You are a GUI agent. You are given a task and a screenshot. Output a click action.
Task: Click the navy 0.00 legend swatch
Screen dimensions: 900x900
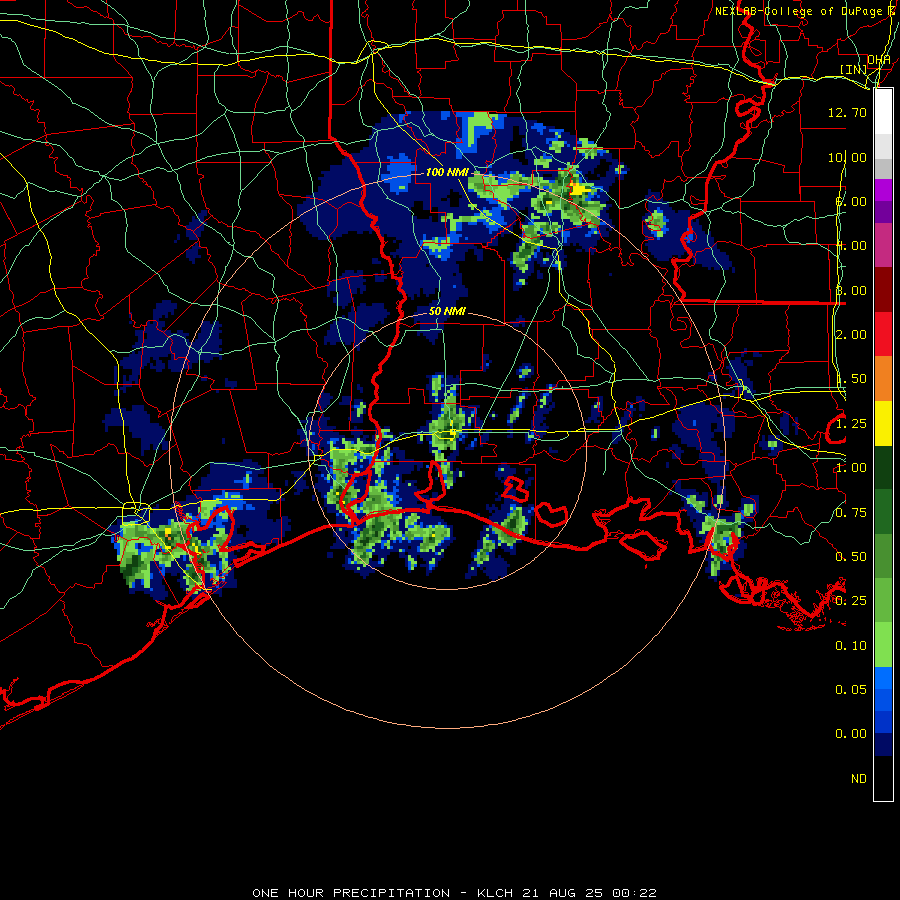click(883, 745)
